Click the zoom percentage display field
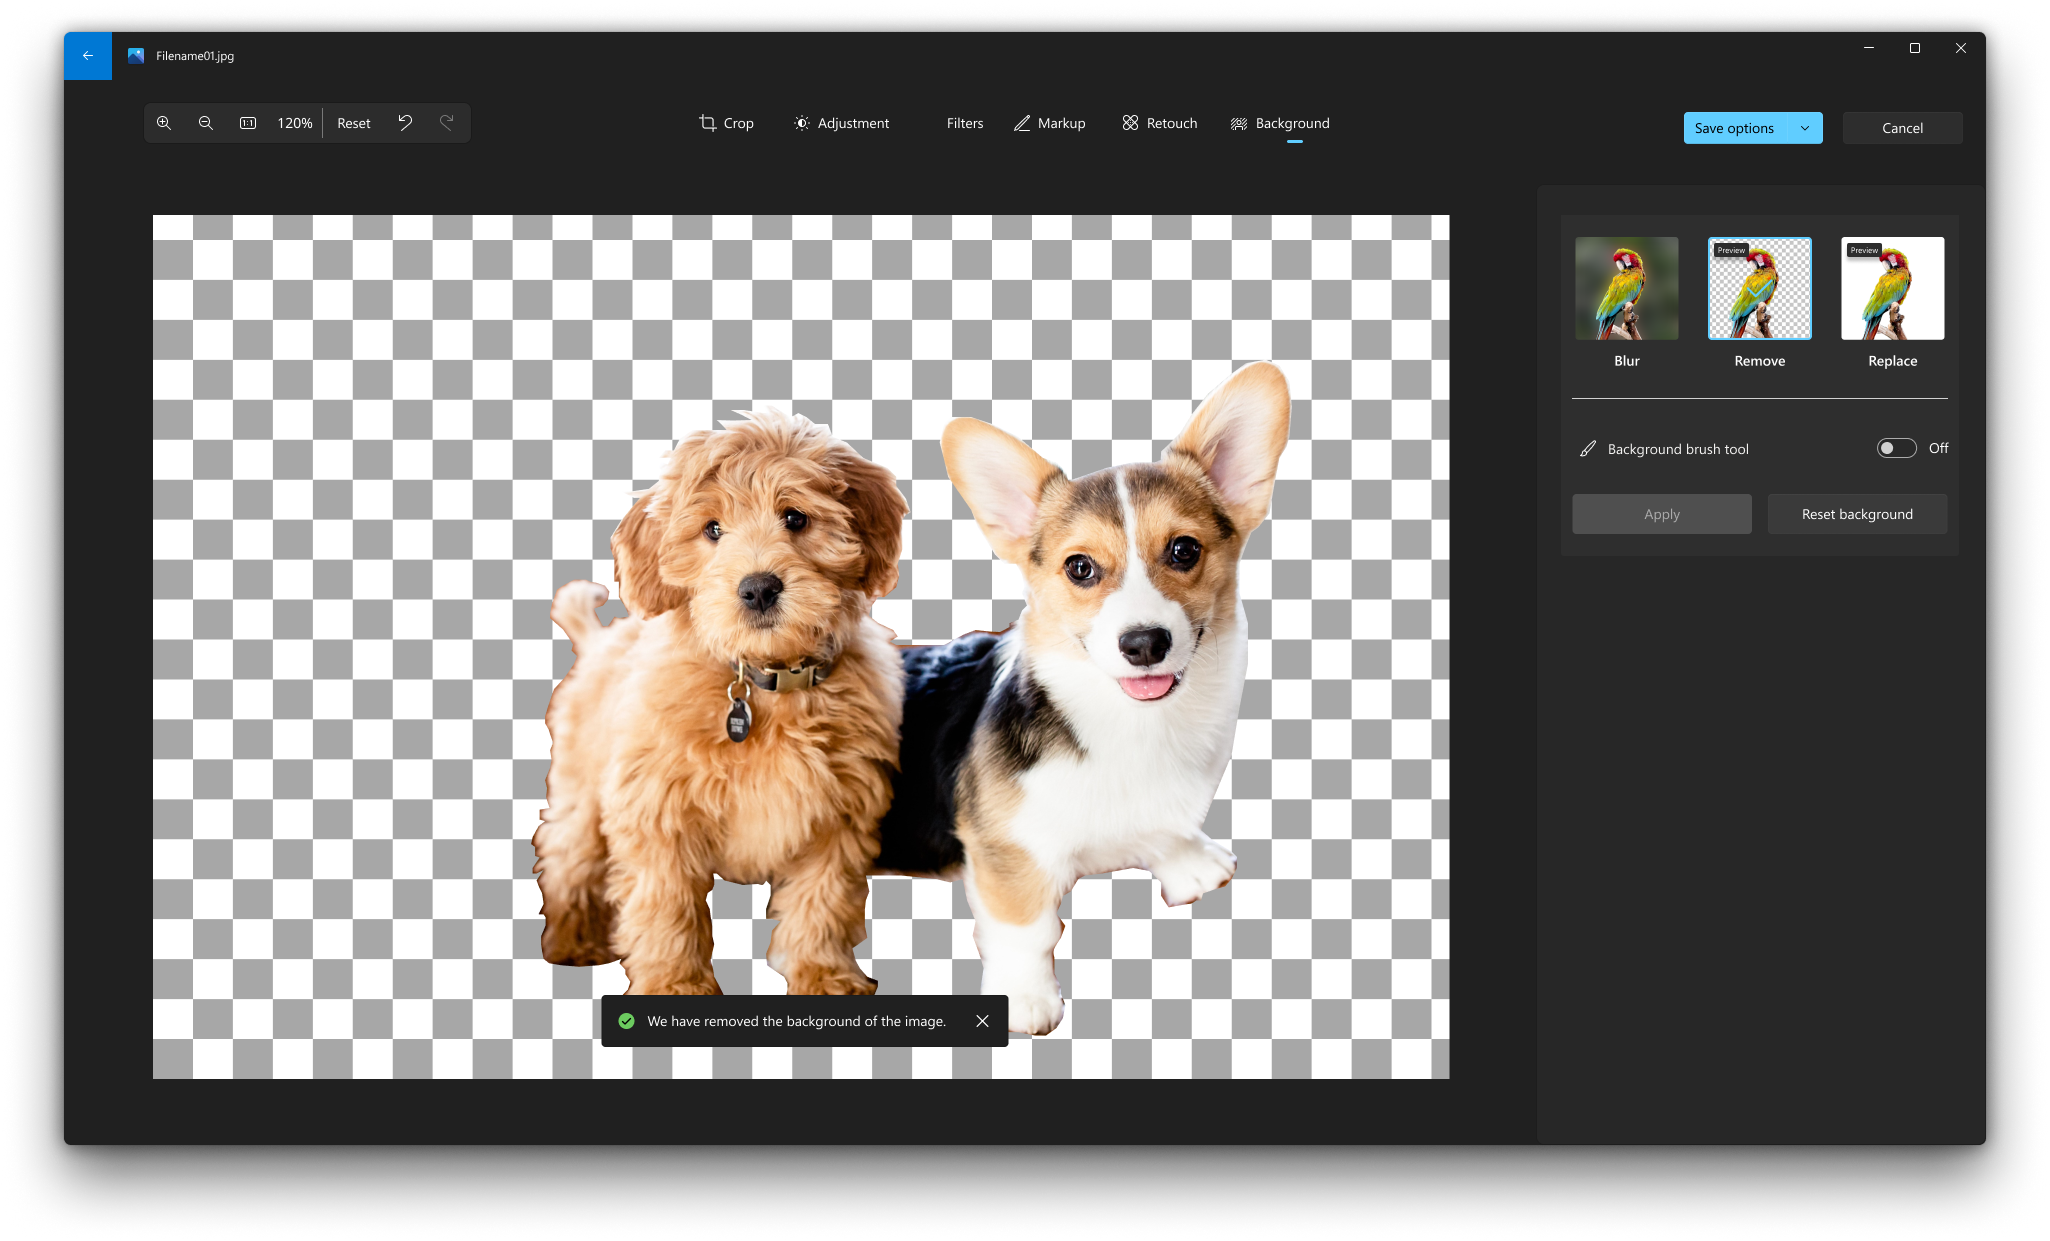Viewport: 2050px width, 1241px height. pos(294,121)
